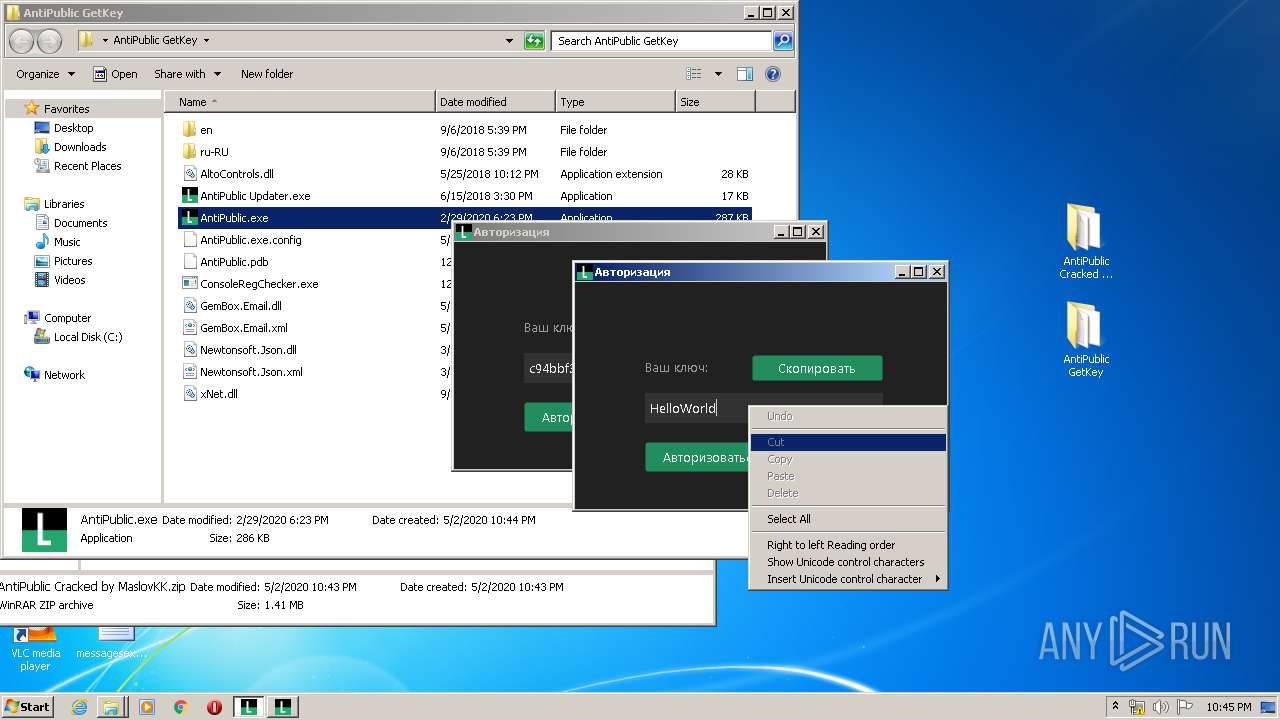Click the Авторизоваться button in front window
Viewport: 1280px width, 720px height.
click(x=697, y=457)
